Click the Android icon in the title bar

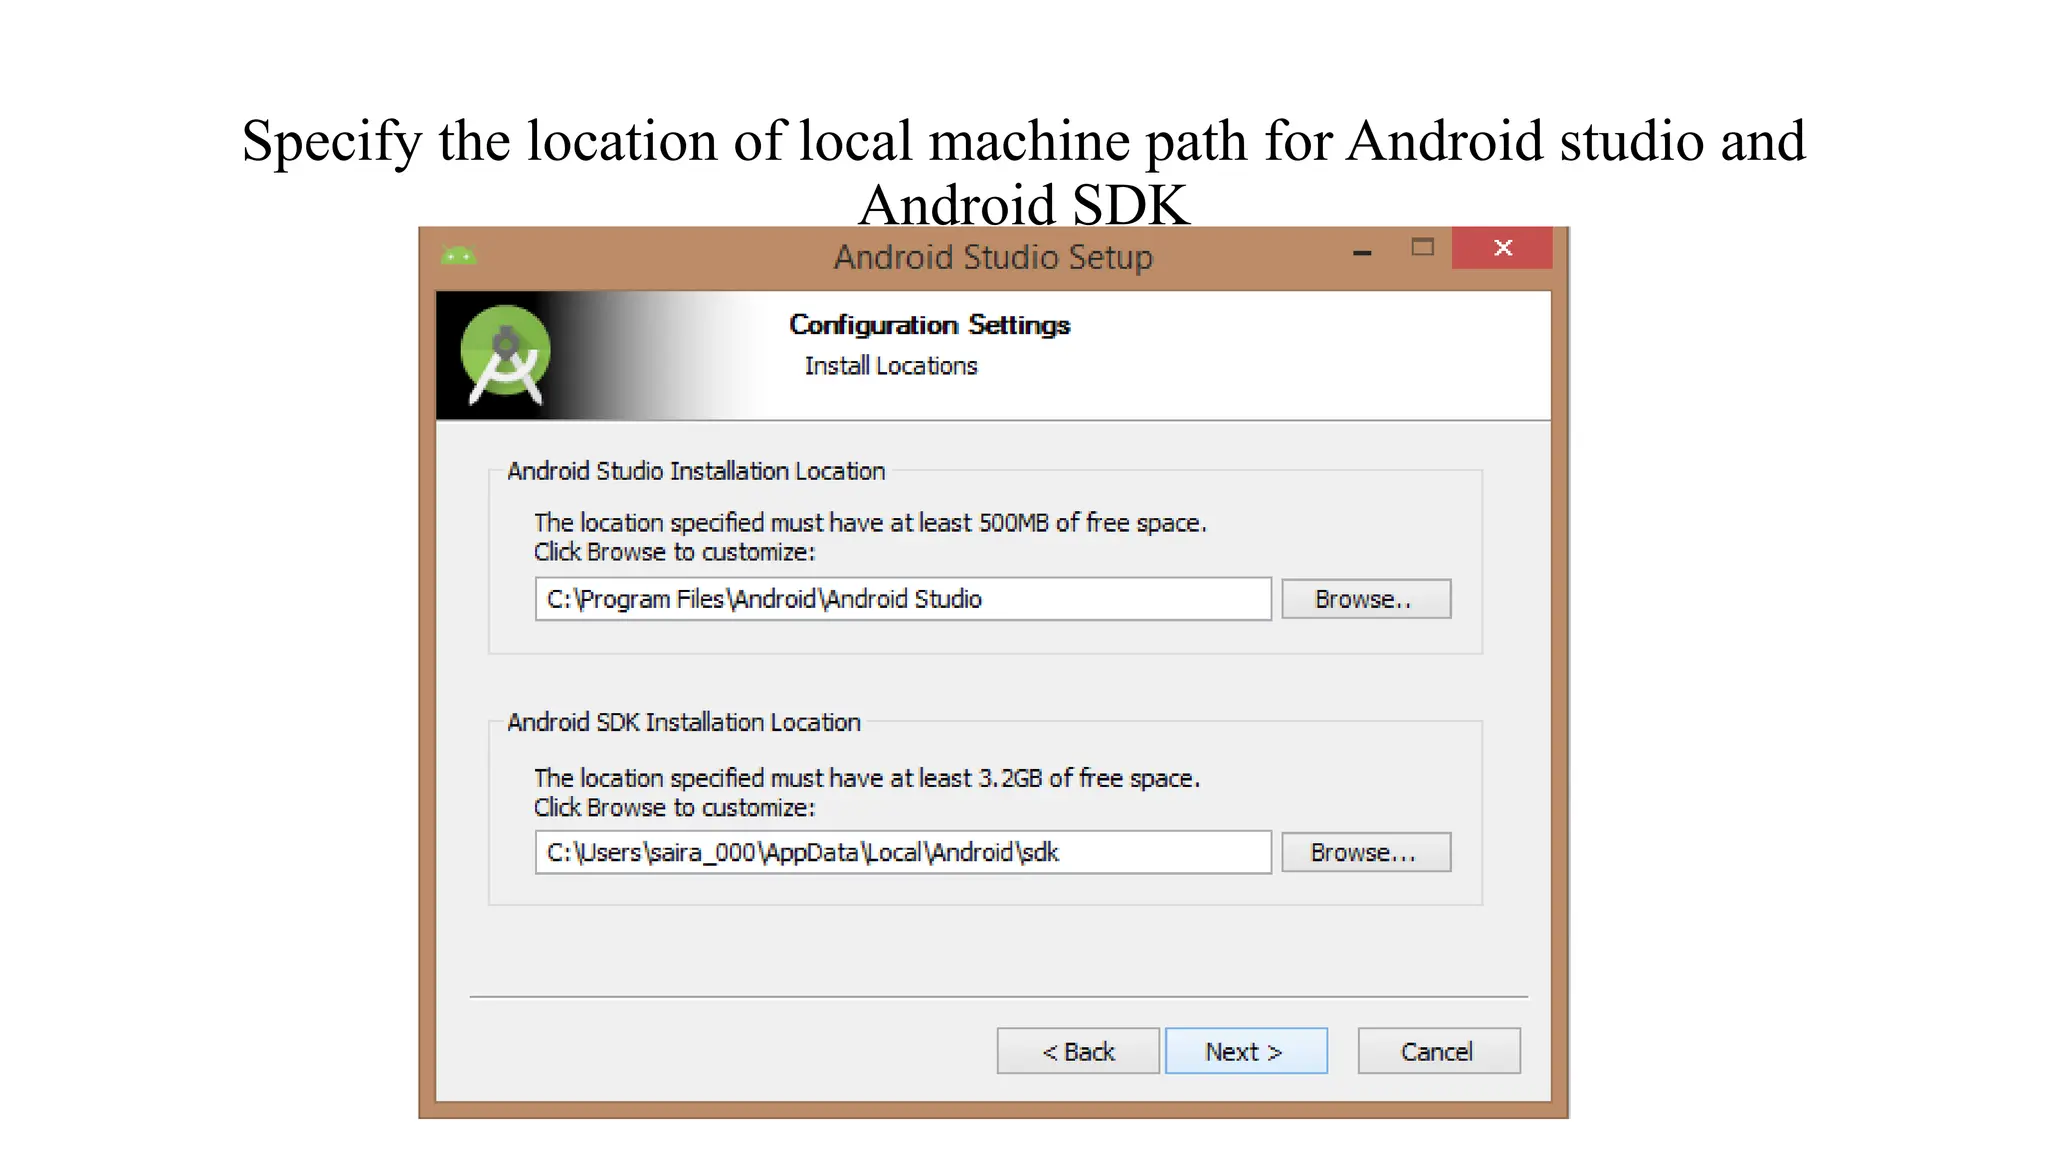coord(458,256)
